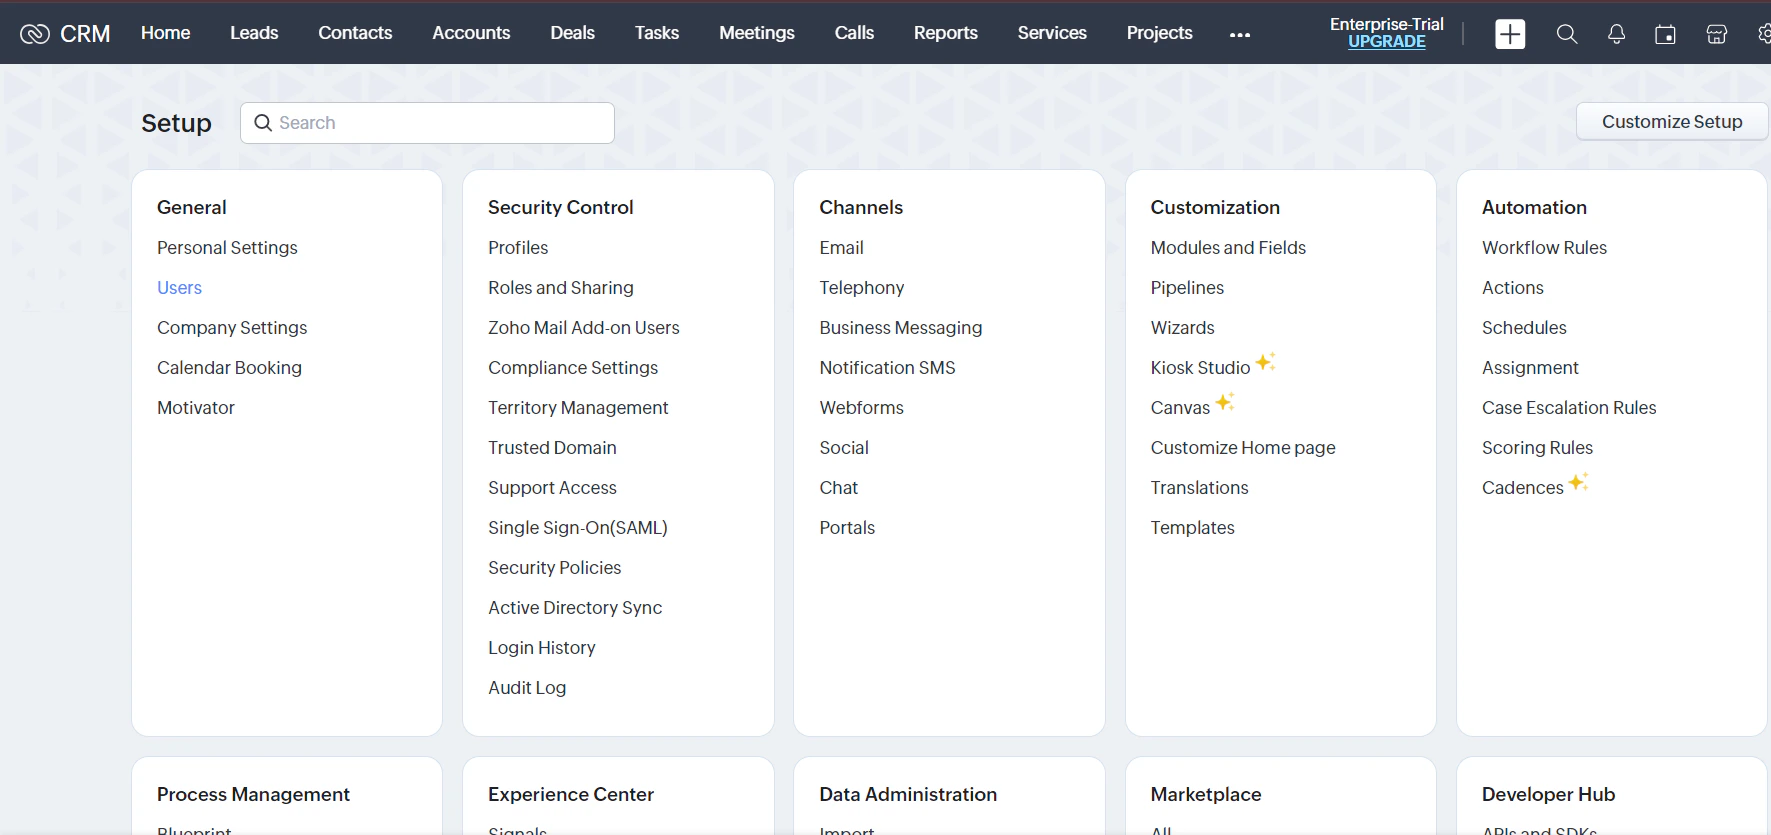Open Wizards customization
The height and width of the screenshot is (835, 1771).
[1182, 328]
